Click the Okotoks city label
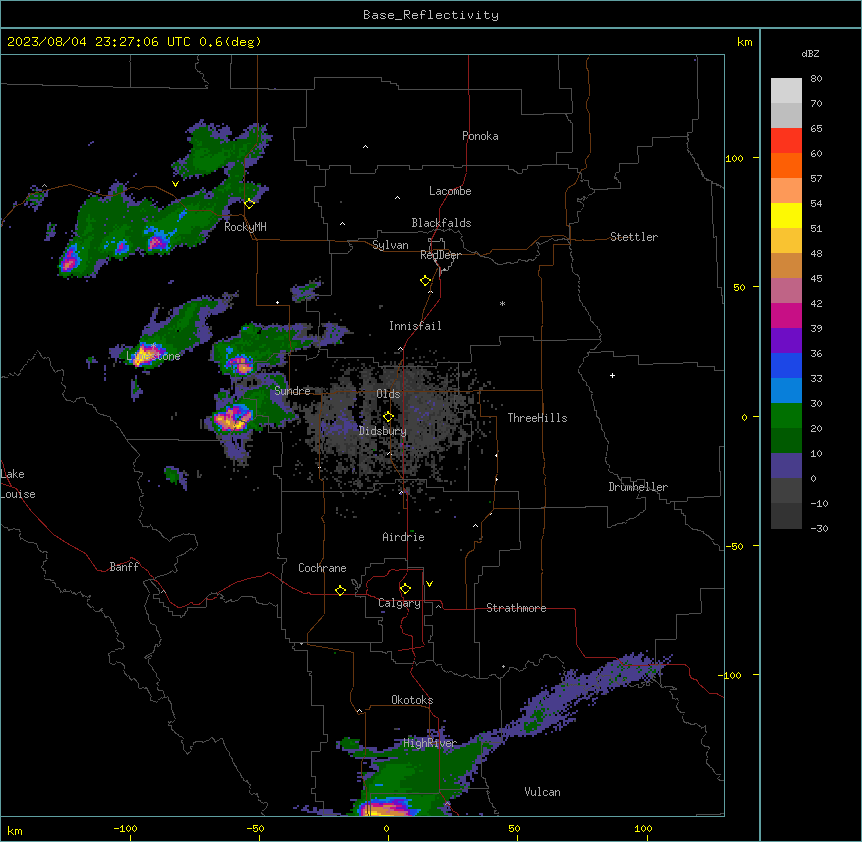 click(x=412, y=700)
